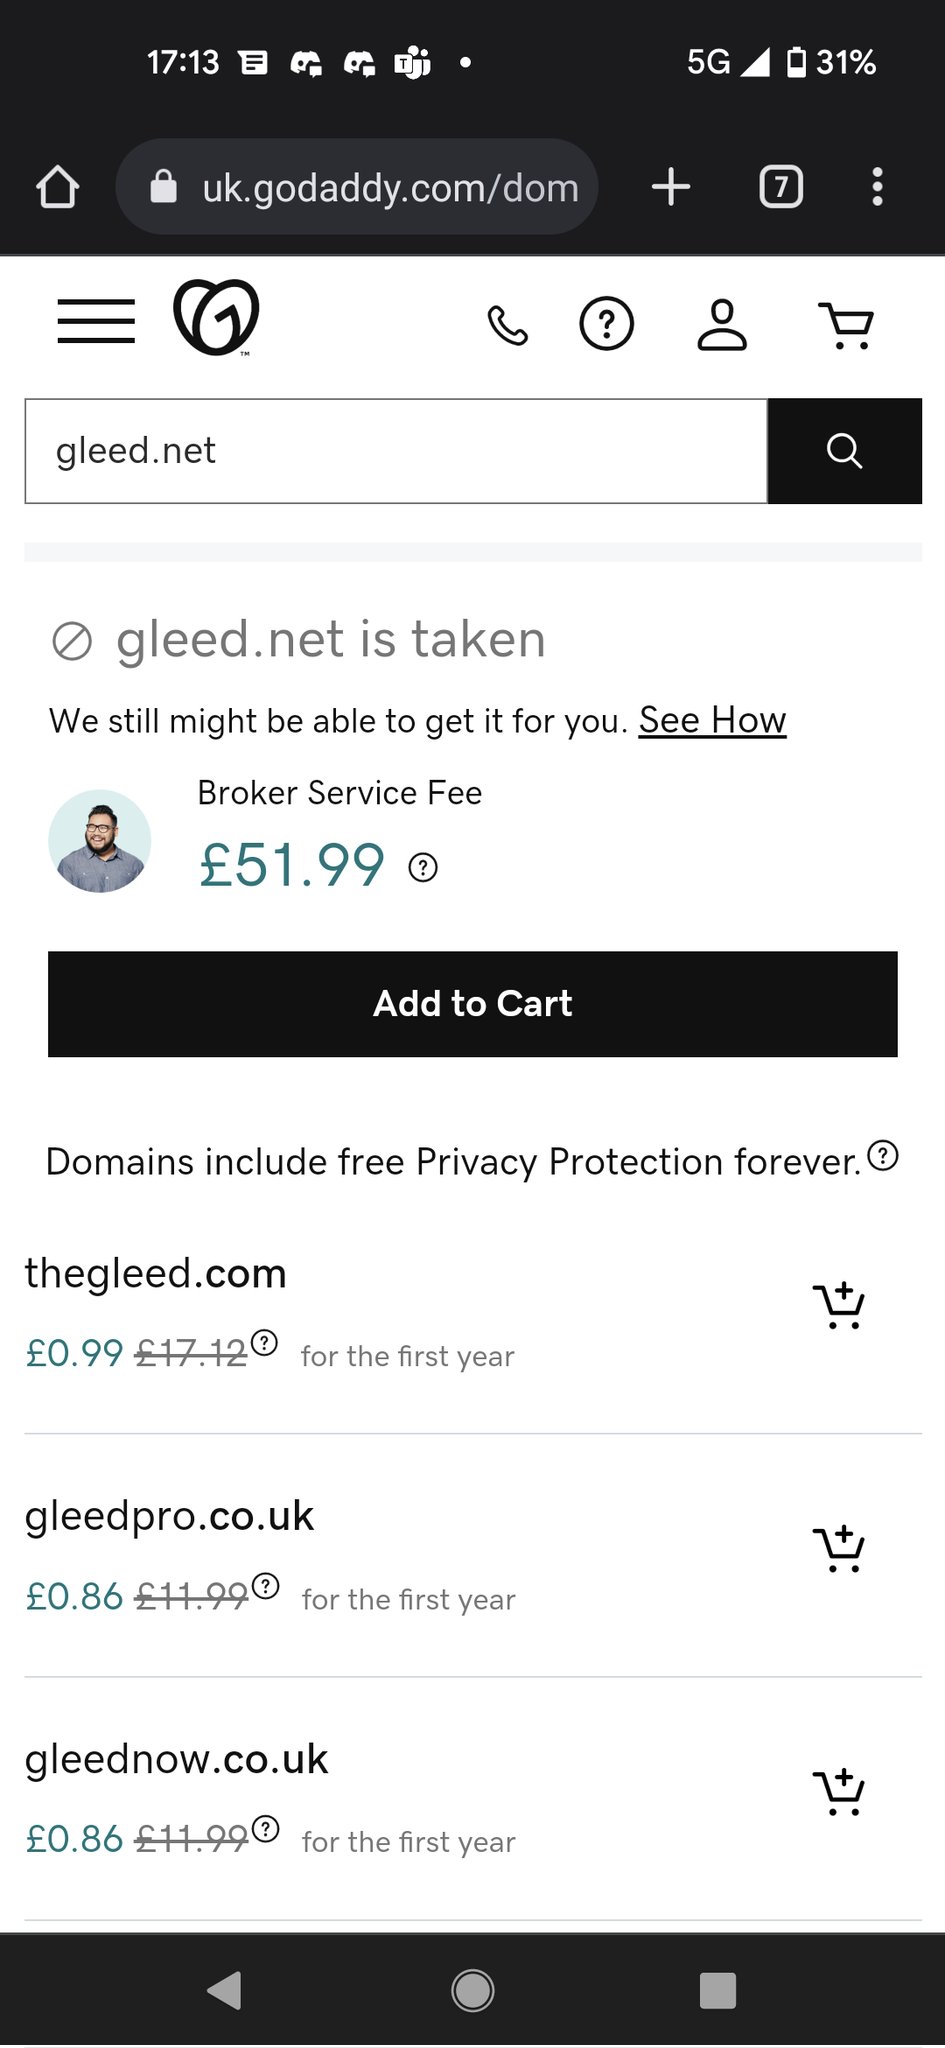Screen dimensions: 945x2048
Task: Show pricing info for thegleed.com
Action: point(264,1342)
